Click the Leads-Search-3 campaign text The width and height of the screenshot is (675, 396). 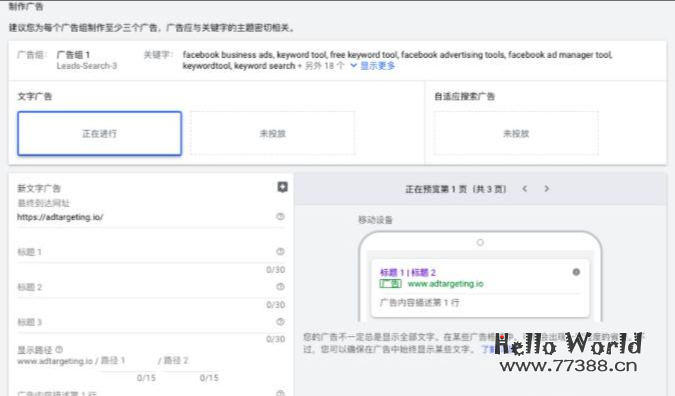[x=87, y=66]
